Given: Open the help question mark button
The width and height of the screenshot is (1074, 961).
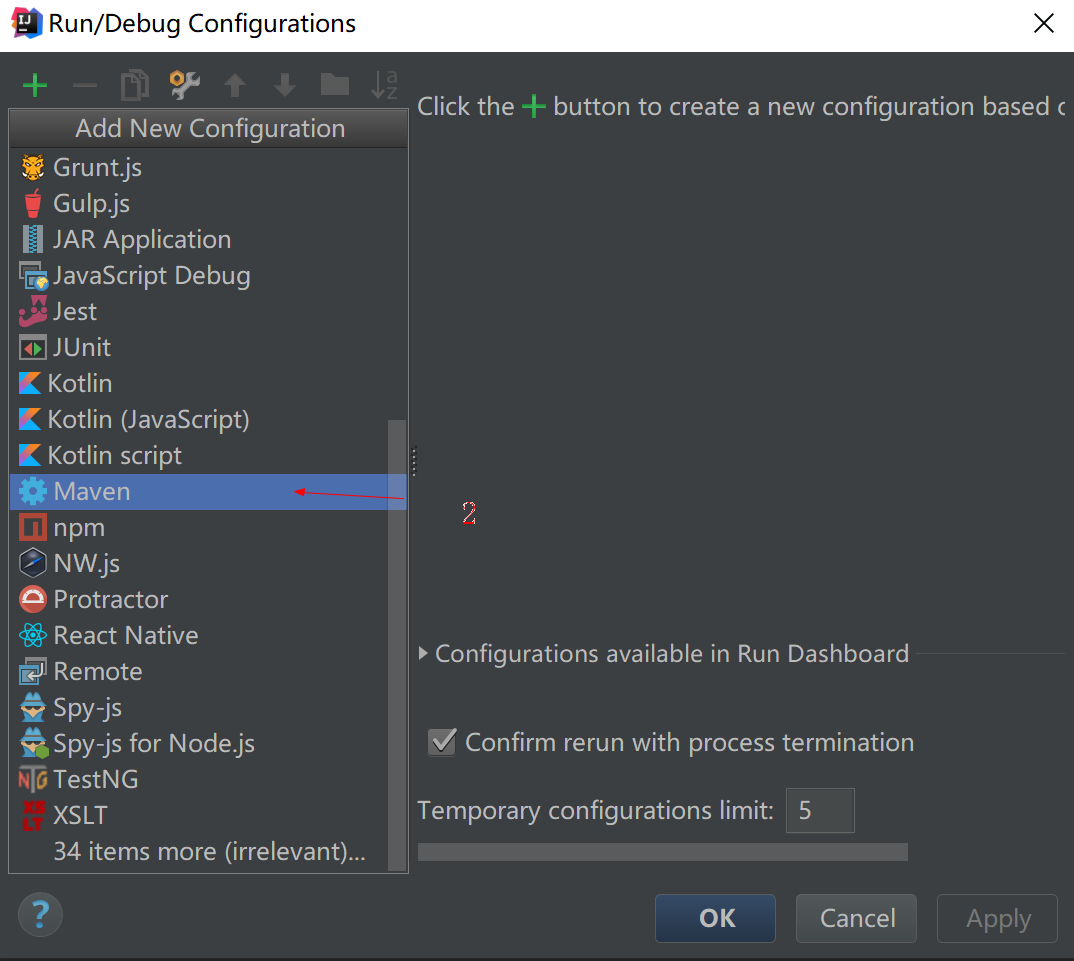Looking at the screenshot, I should [x=40, y=914].
